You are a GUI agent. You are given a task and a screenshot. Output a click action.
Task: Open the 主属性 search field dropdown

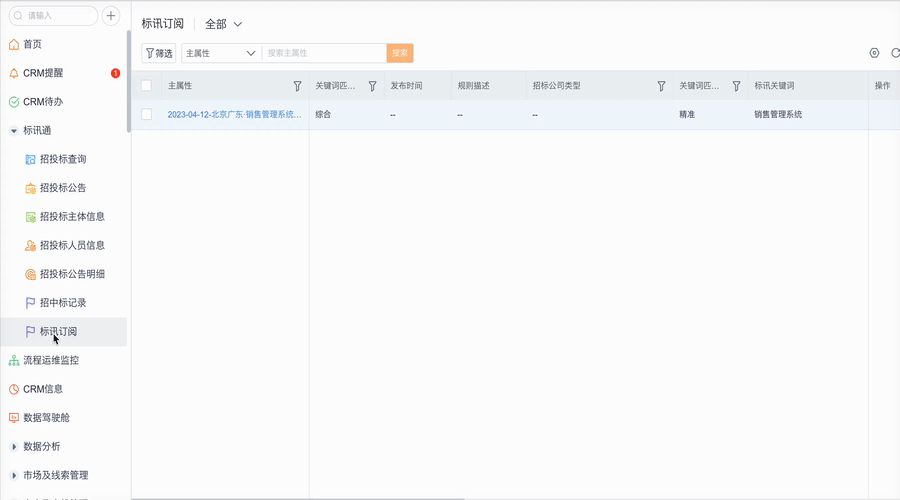222,53
